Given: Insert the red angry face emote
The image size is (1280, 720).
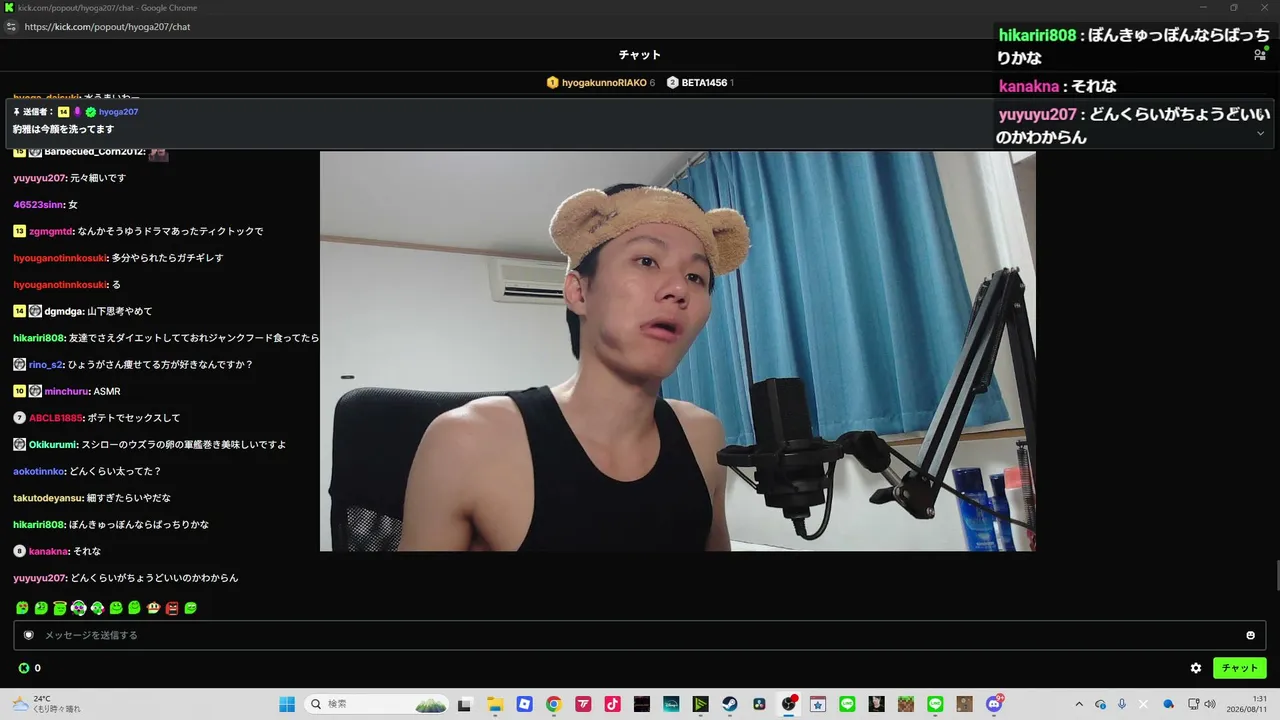Looking at the screenshot, I should point(172,608).
